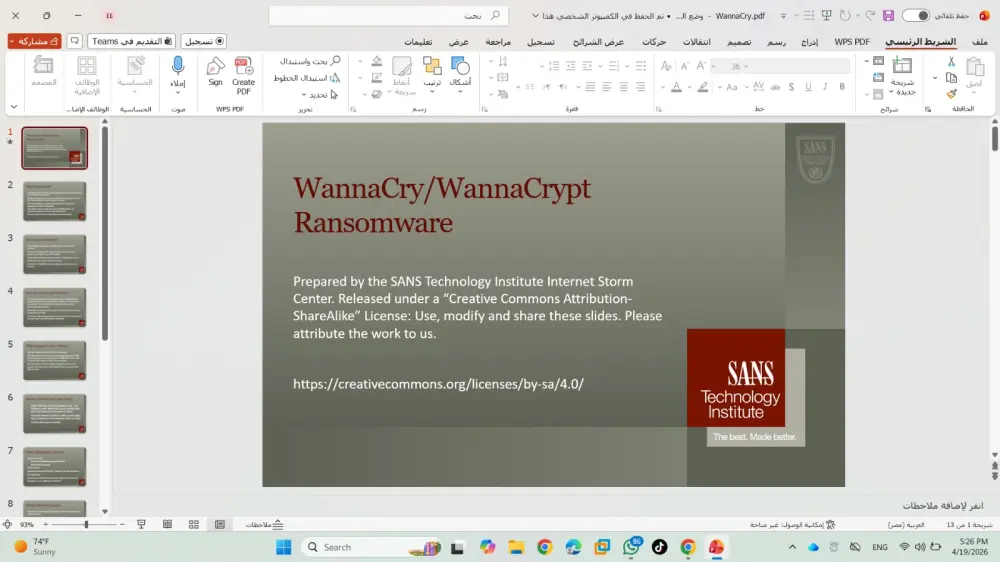Click the Normal view icon in status bar
1000x562 pixels.
pyautogui.click(x=219, y=524)
